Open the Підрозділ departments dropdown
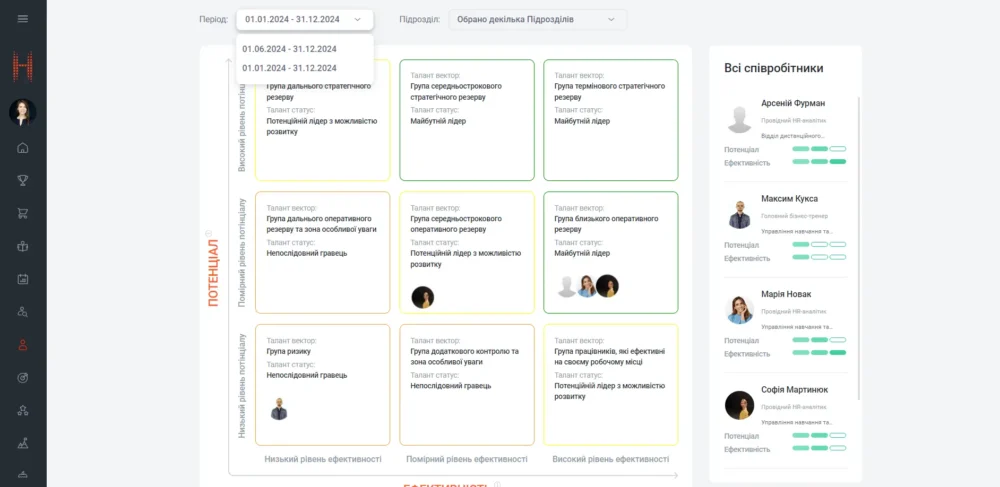The height and width of the screenshot is (487, 1000). [x=537, y=19]
